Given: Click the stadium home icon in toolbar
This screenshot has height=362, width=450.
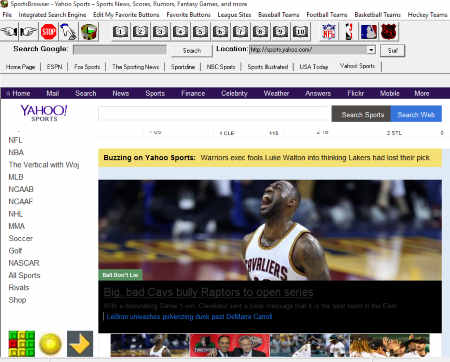Looking at the screenshot, I should click(x=89, y=32).
